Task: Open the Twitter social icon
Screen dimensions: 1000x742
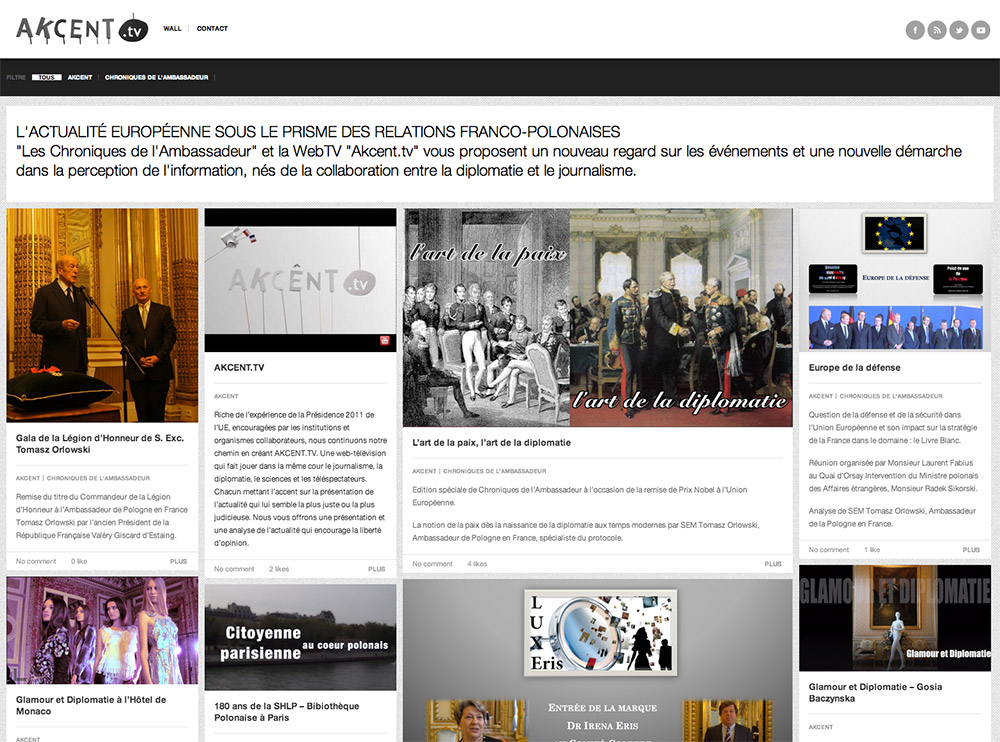Action: 959,30
